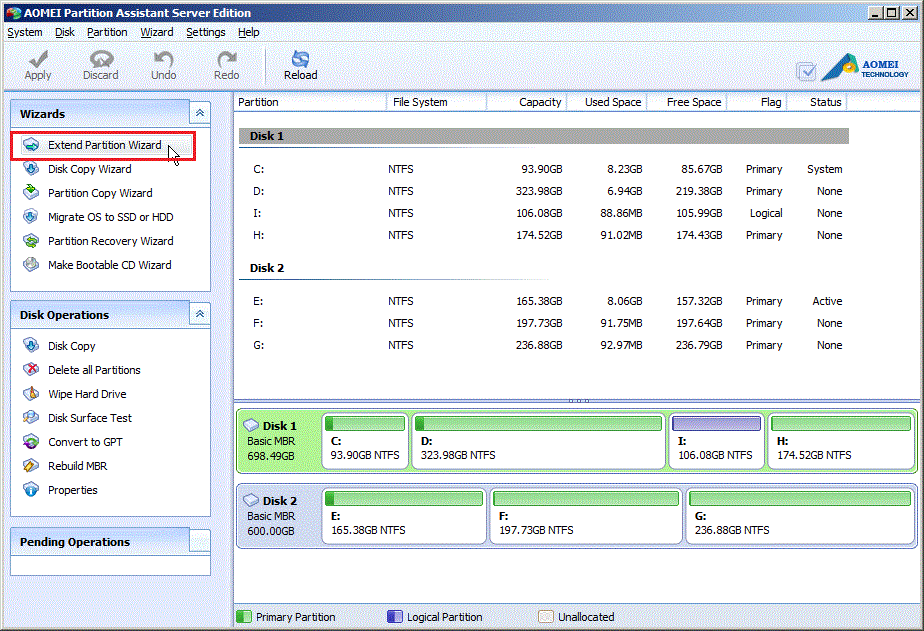This screenshot has height=631, width=924.
Task: Select Convert to GPT operation
Action: coord(85,442)
